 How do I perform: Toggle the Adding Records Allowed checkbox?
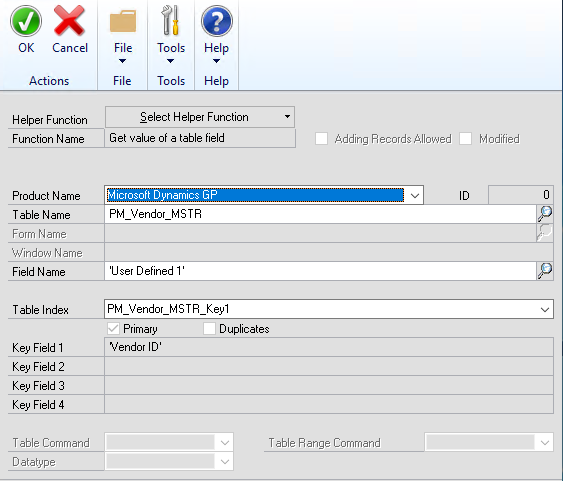point(321,139)
